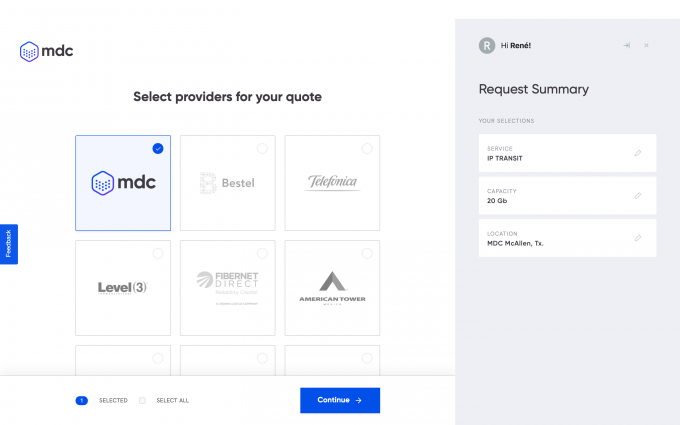Click the American Tower provider card logo
680x425 pixels.
click(332, 288)
